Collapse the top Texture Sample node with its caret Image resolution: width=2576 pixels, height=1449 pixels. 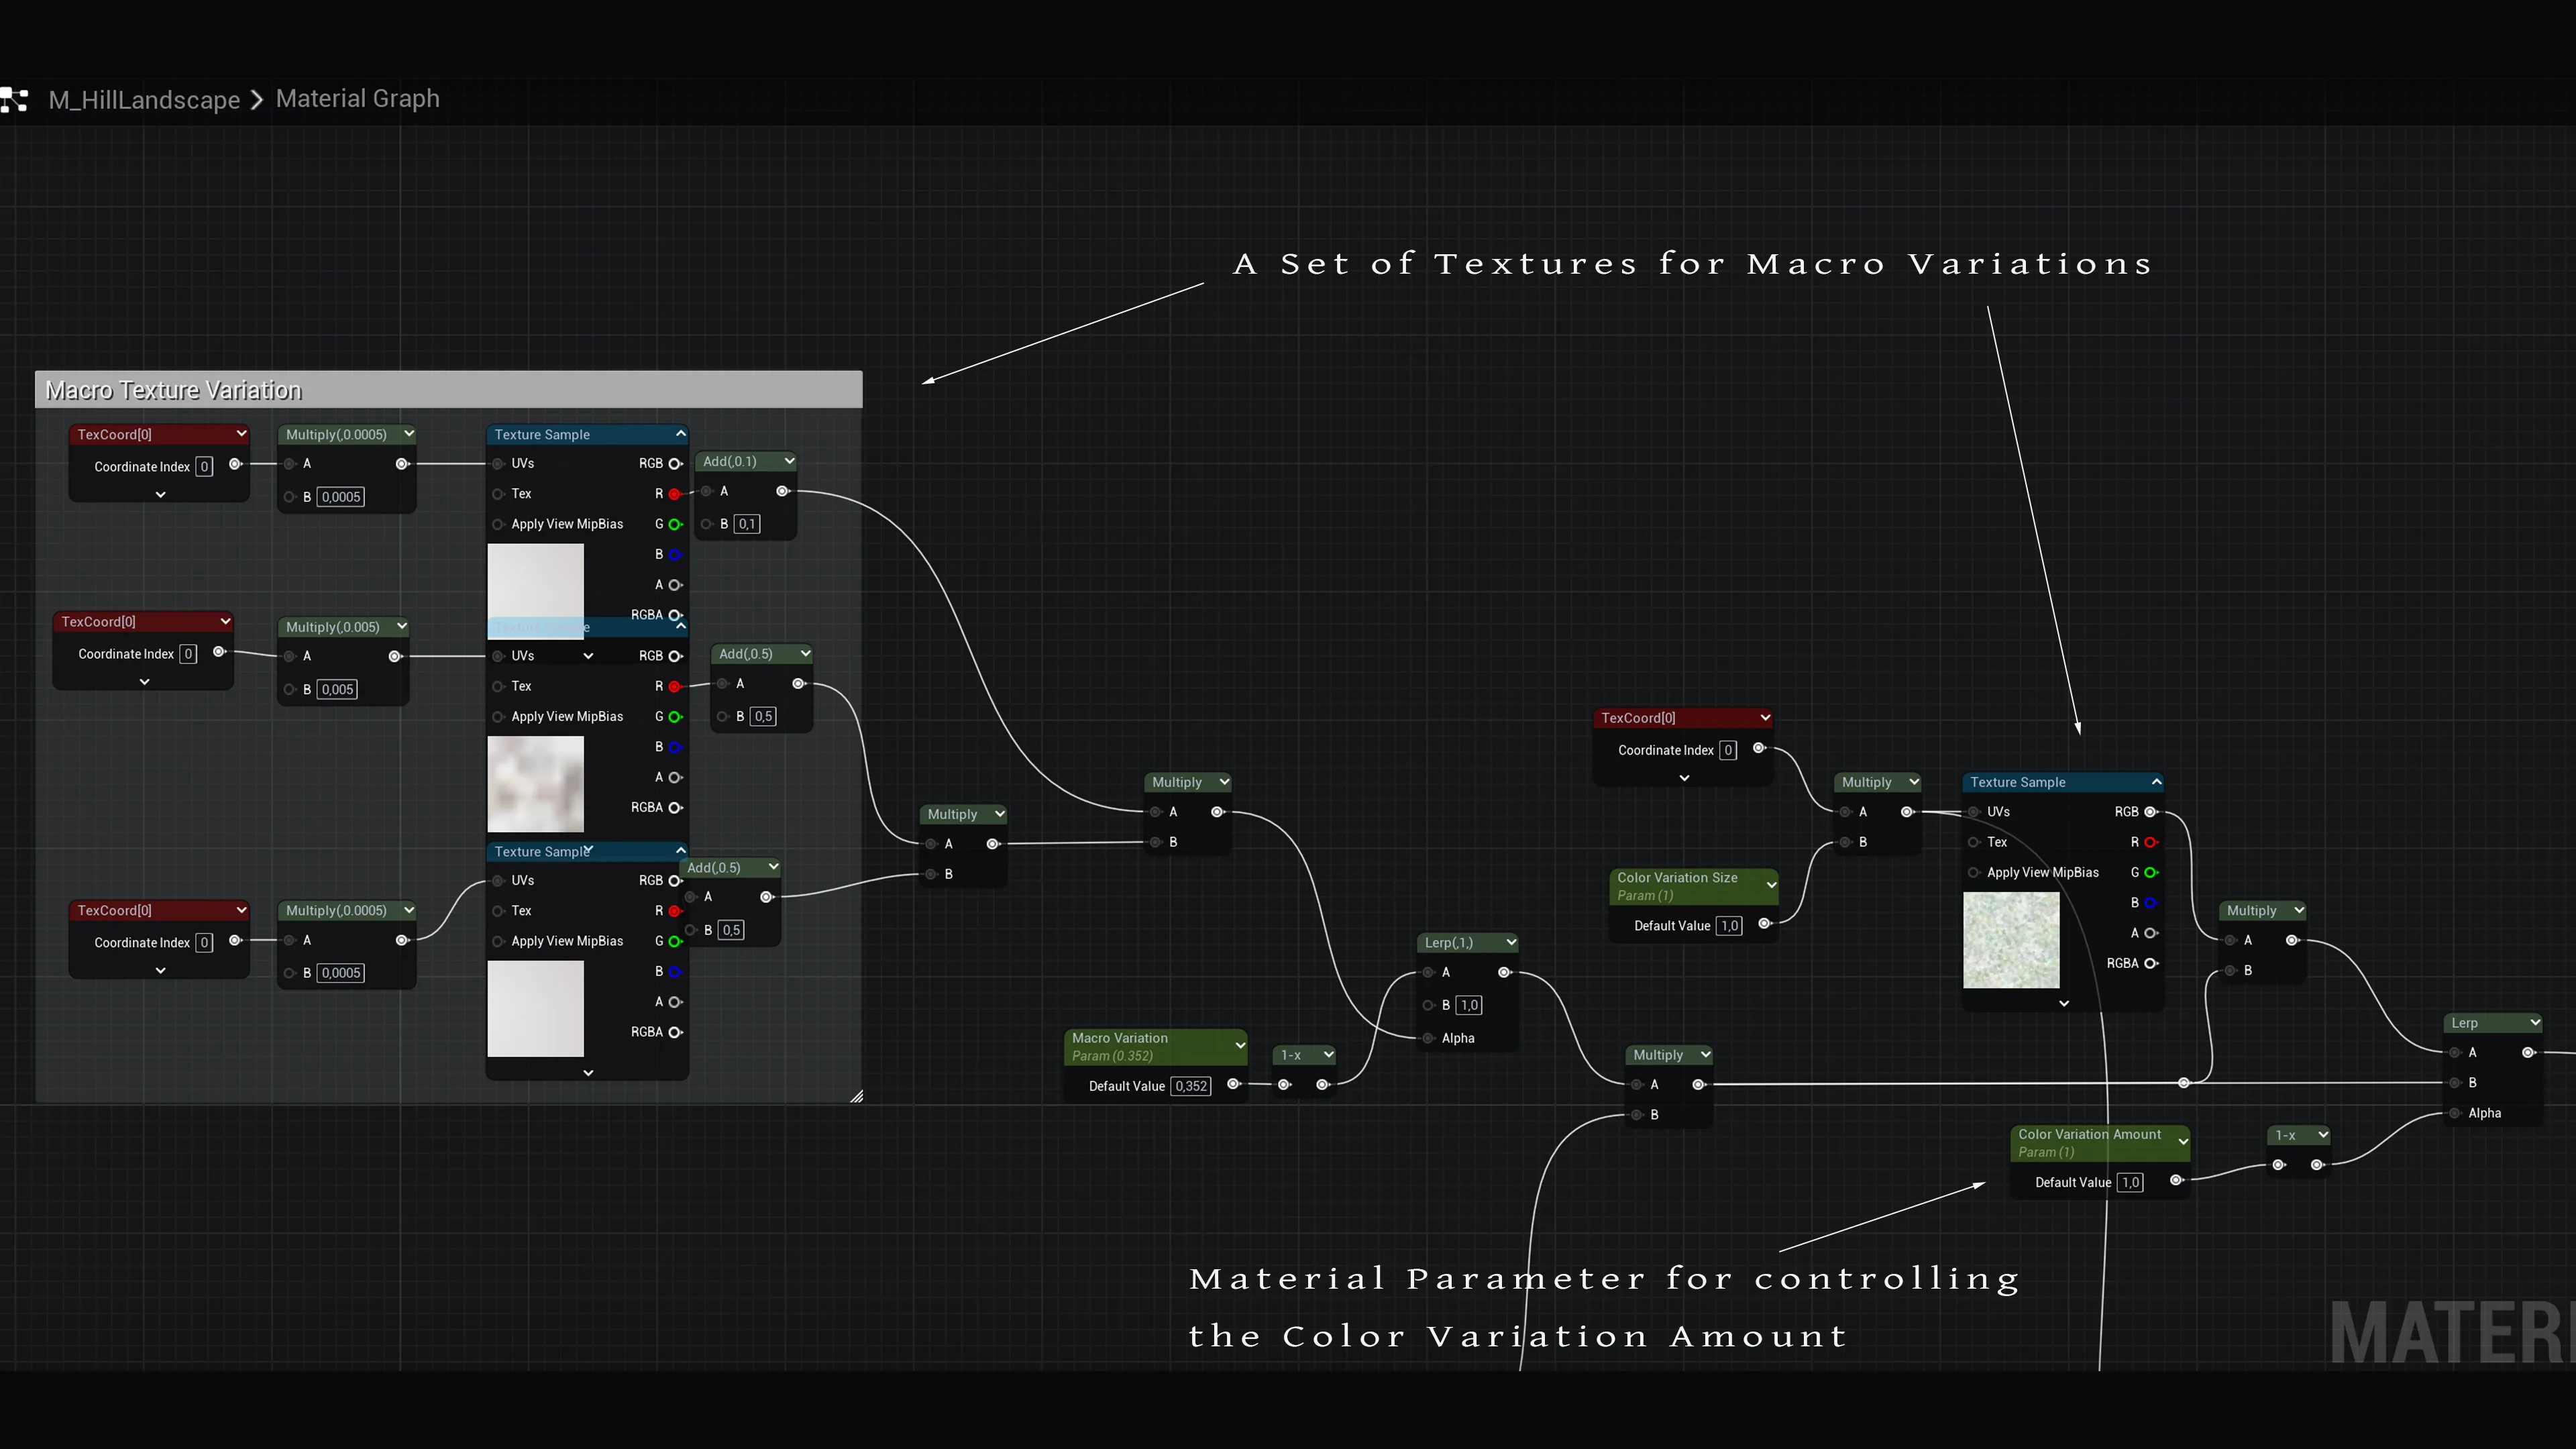[681, 434]
